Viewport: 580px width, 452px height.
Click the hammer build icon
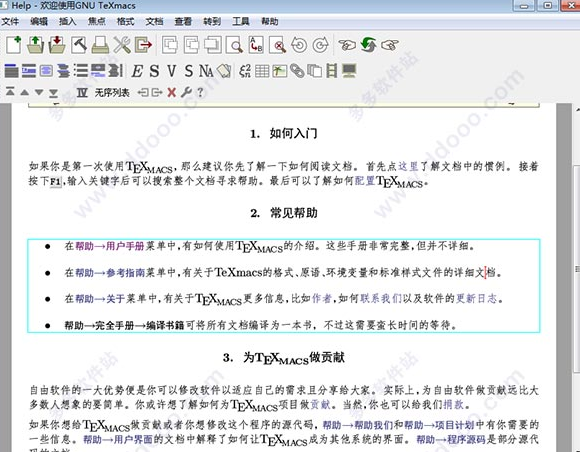[78, 45]
